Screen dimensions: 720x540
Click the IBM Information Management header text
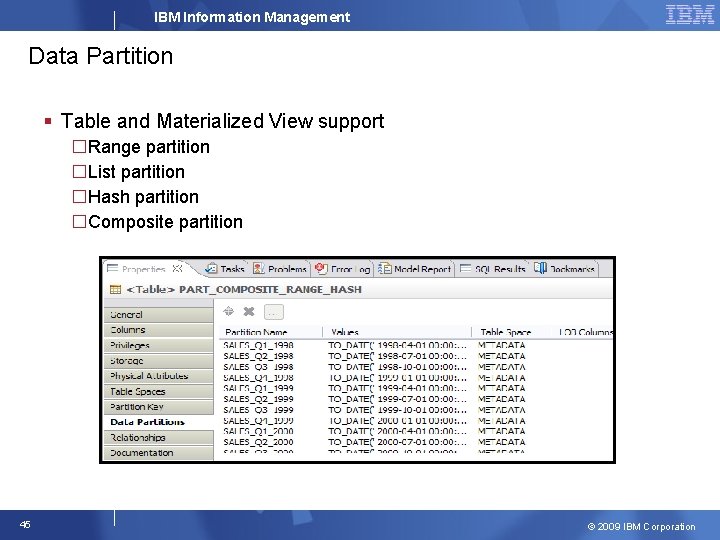(x=252, y=17)
